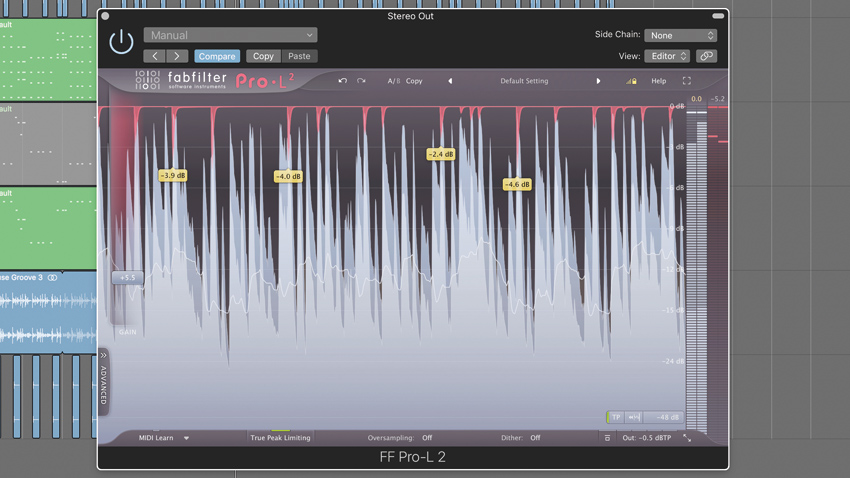
Task: Open the View Editor dropdown
Action: pyautogui.click(x=667, y=56)
